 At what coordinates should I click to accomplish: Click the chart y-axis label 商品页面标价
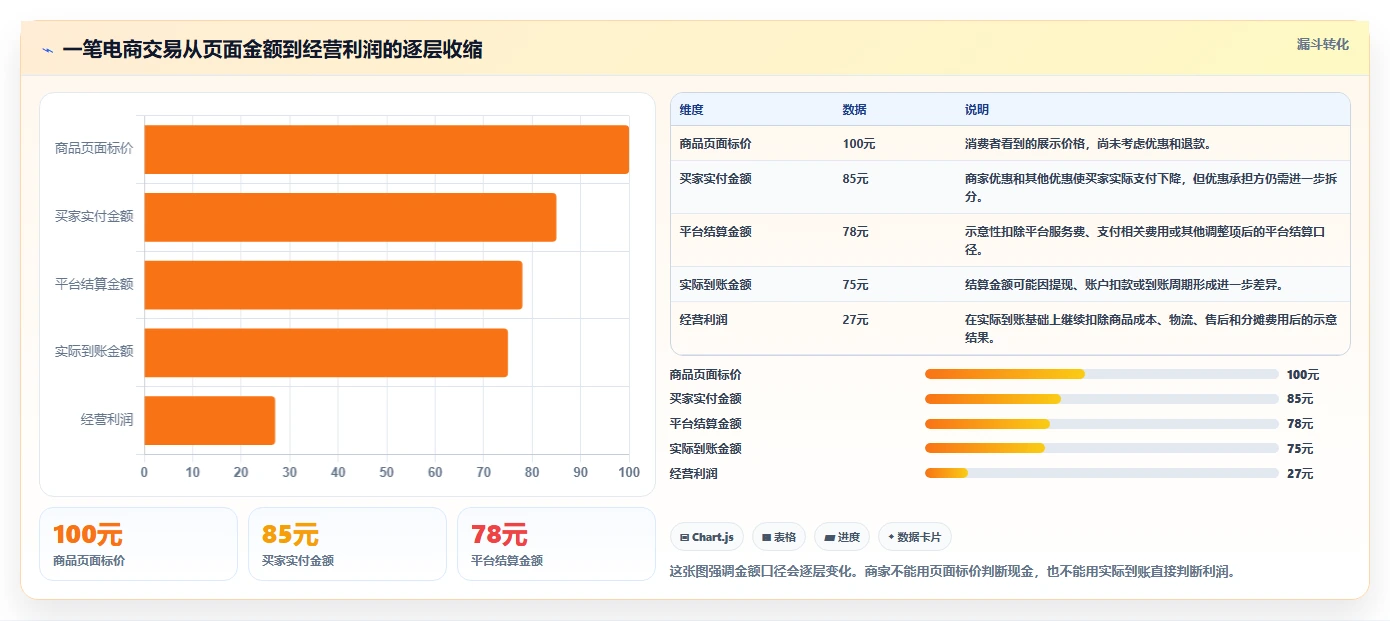94,149
